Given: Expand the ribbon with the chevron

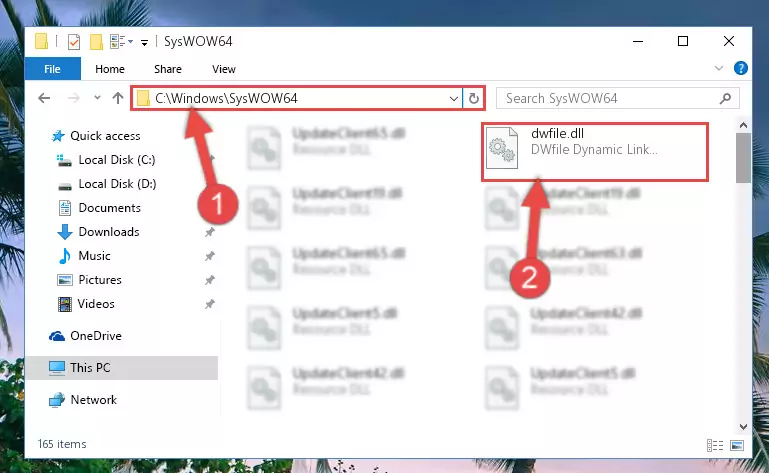Looking at the screenshot, I should [x=718, y=68].
